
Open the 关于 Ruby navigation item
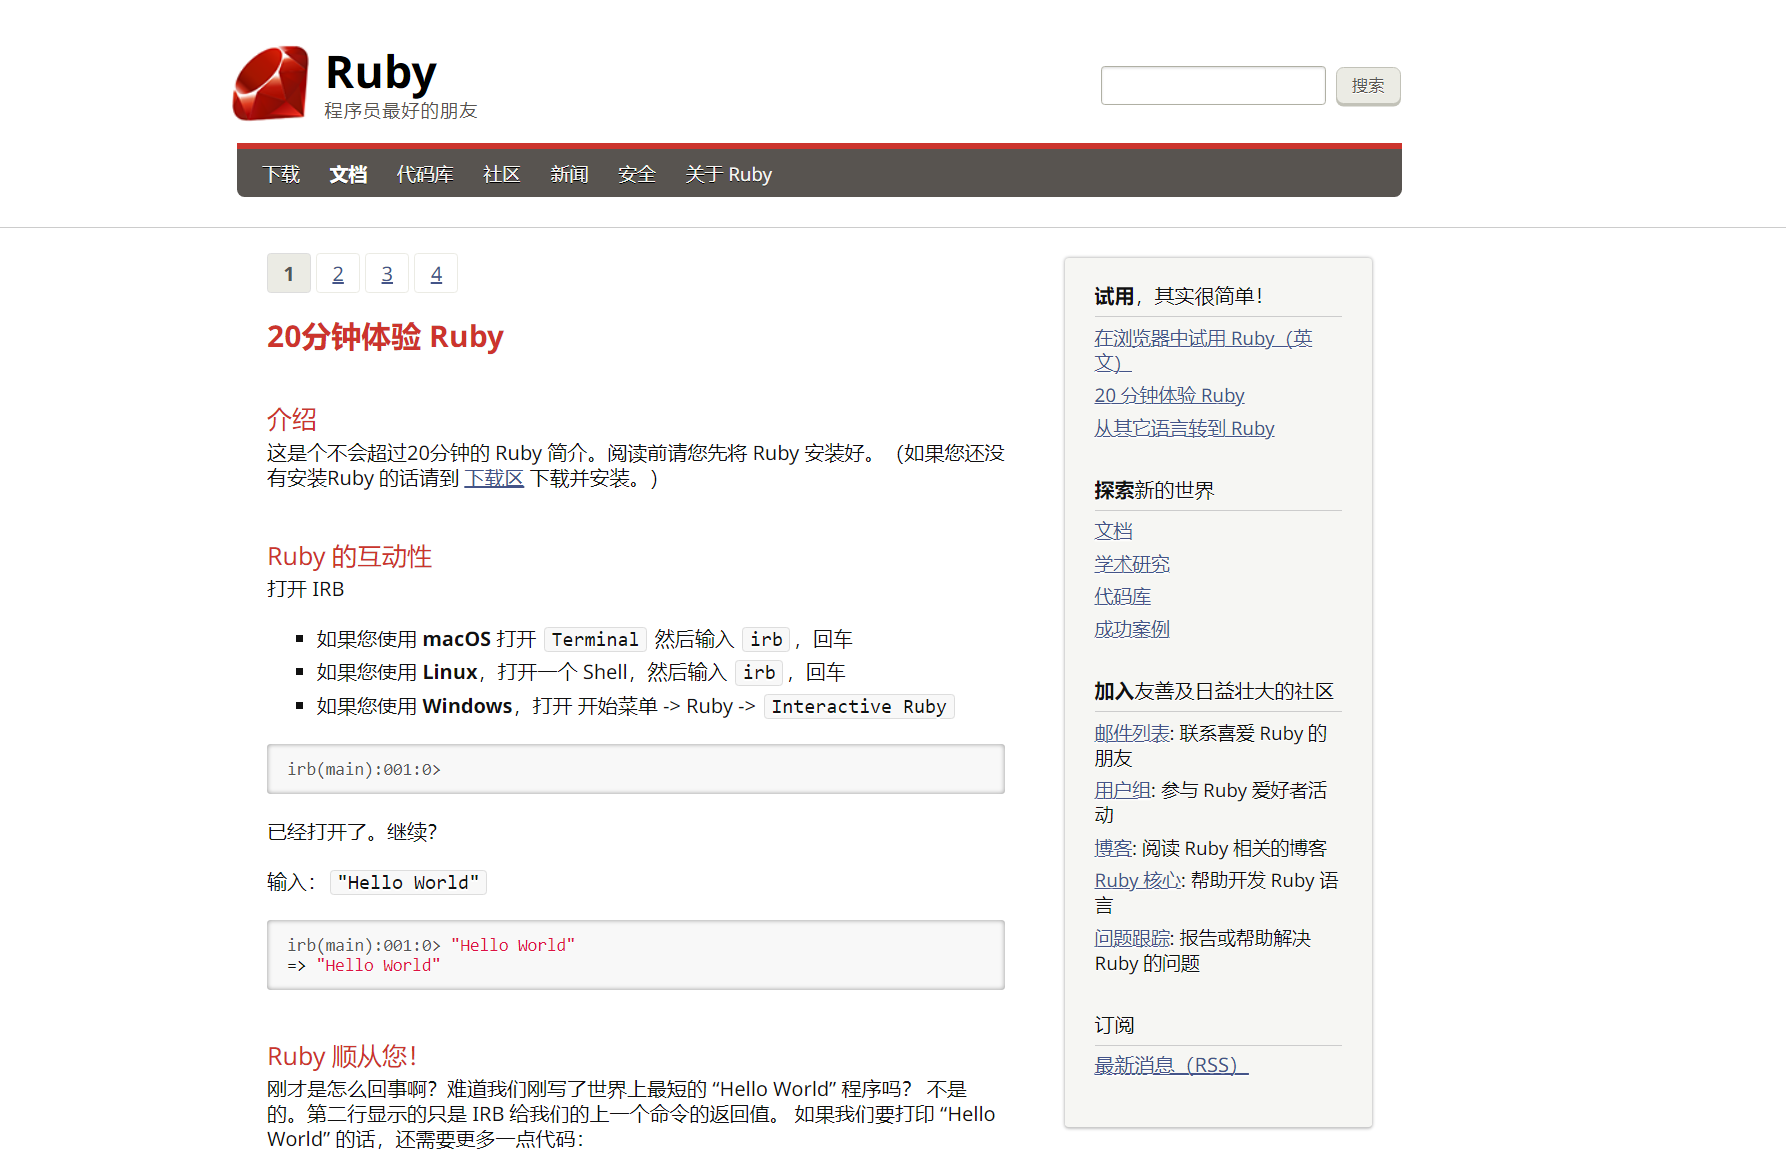point(728,174)
